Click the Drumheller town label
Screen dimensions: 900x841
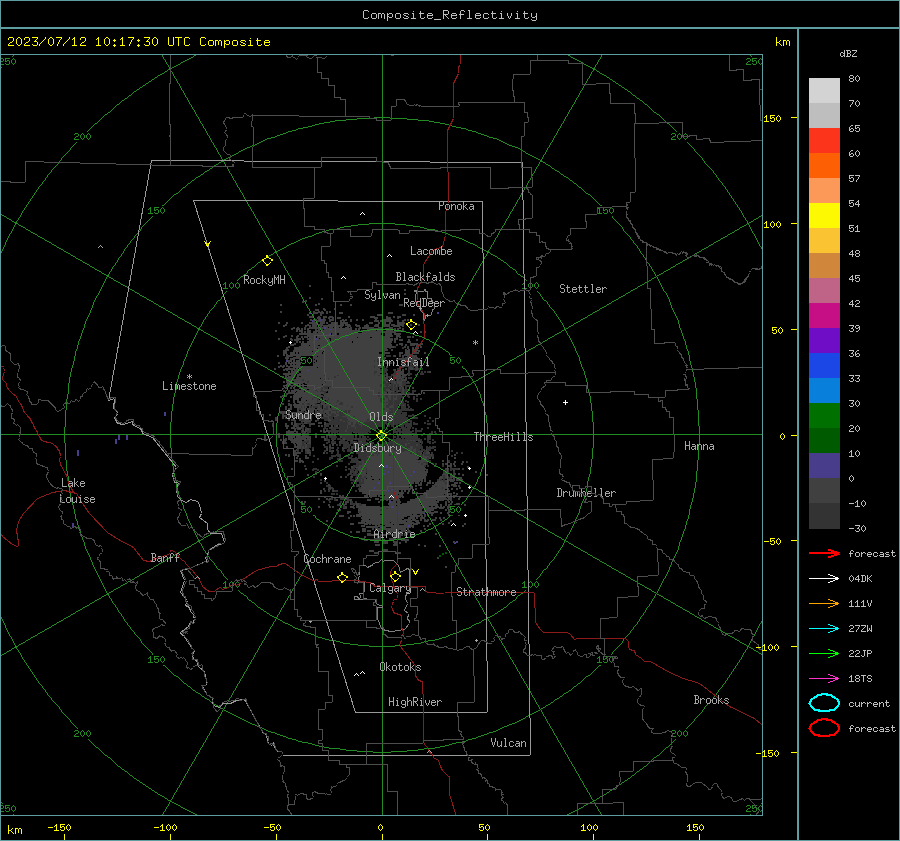(586, 493)
